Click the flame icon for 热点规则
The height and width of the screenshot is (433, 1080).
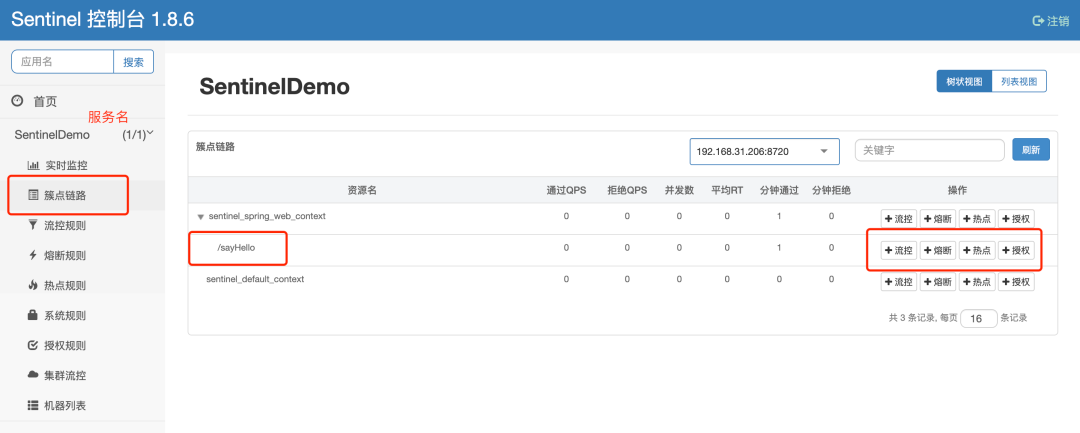(32, 285)
